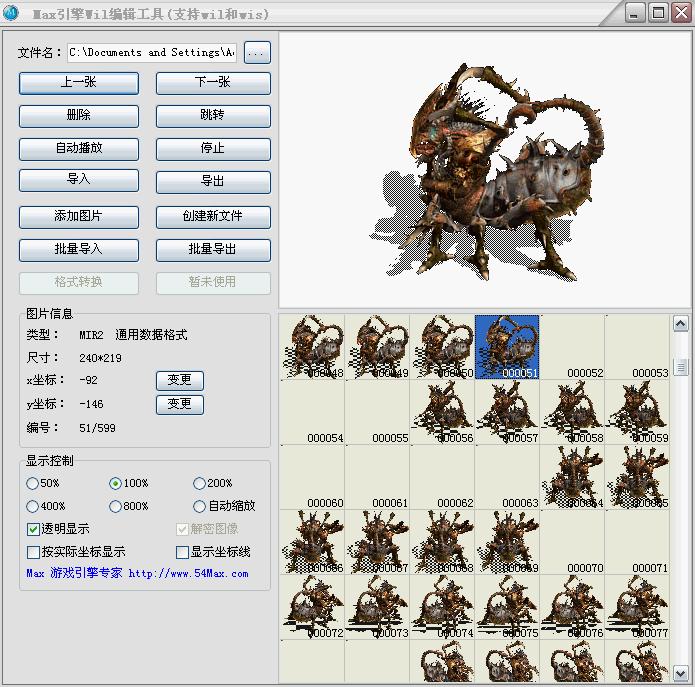Toggle the 透明显示 checkbox
The image size is (695, 687).
pyautogui.click(x=34, y=529)
